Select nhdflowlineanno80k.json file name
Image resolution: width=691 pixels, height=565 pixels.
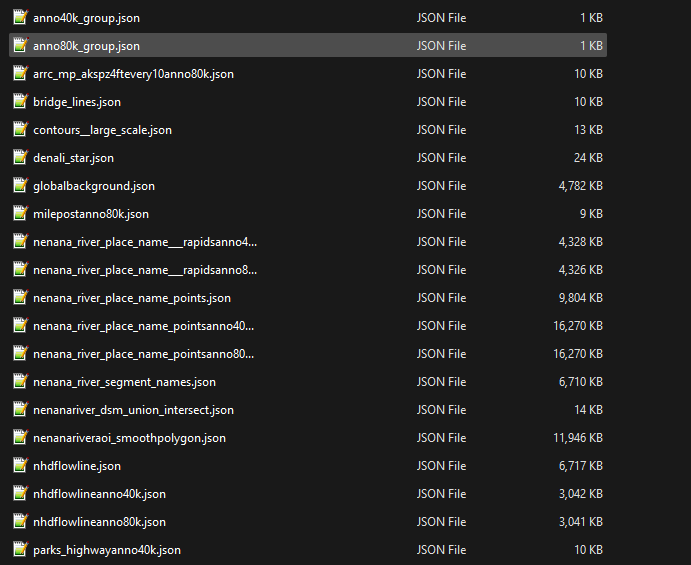click(x=99, y=522)
